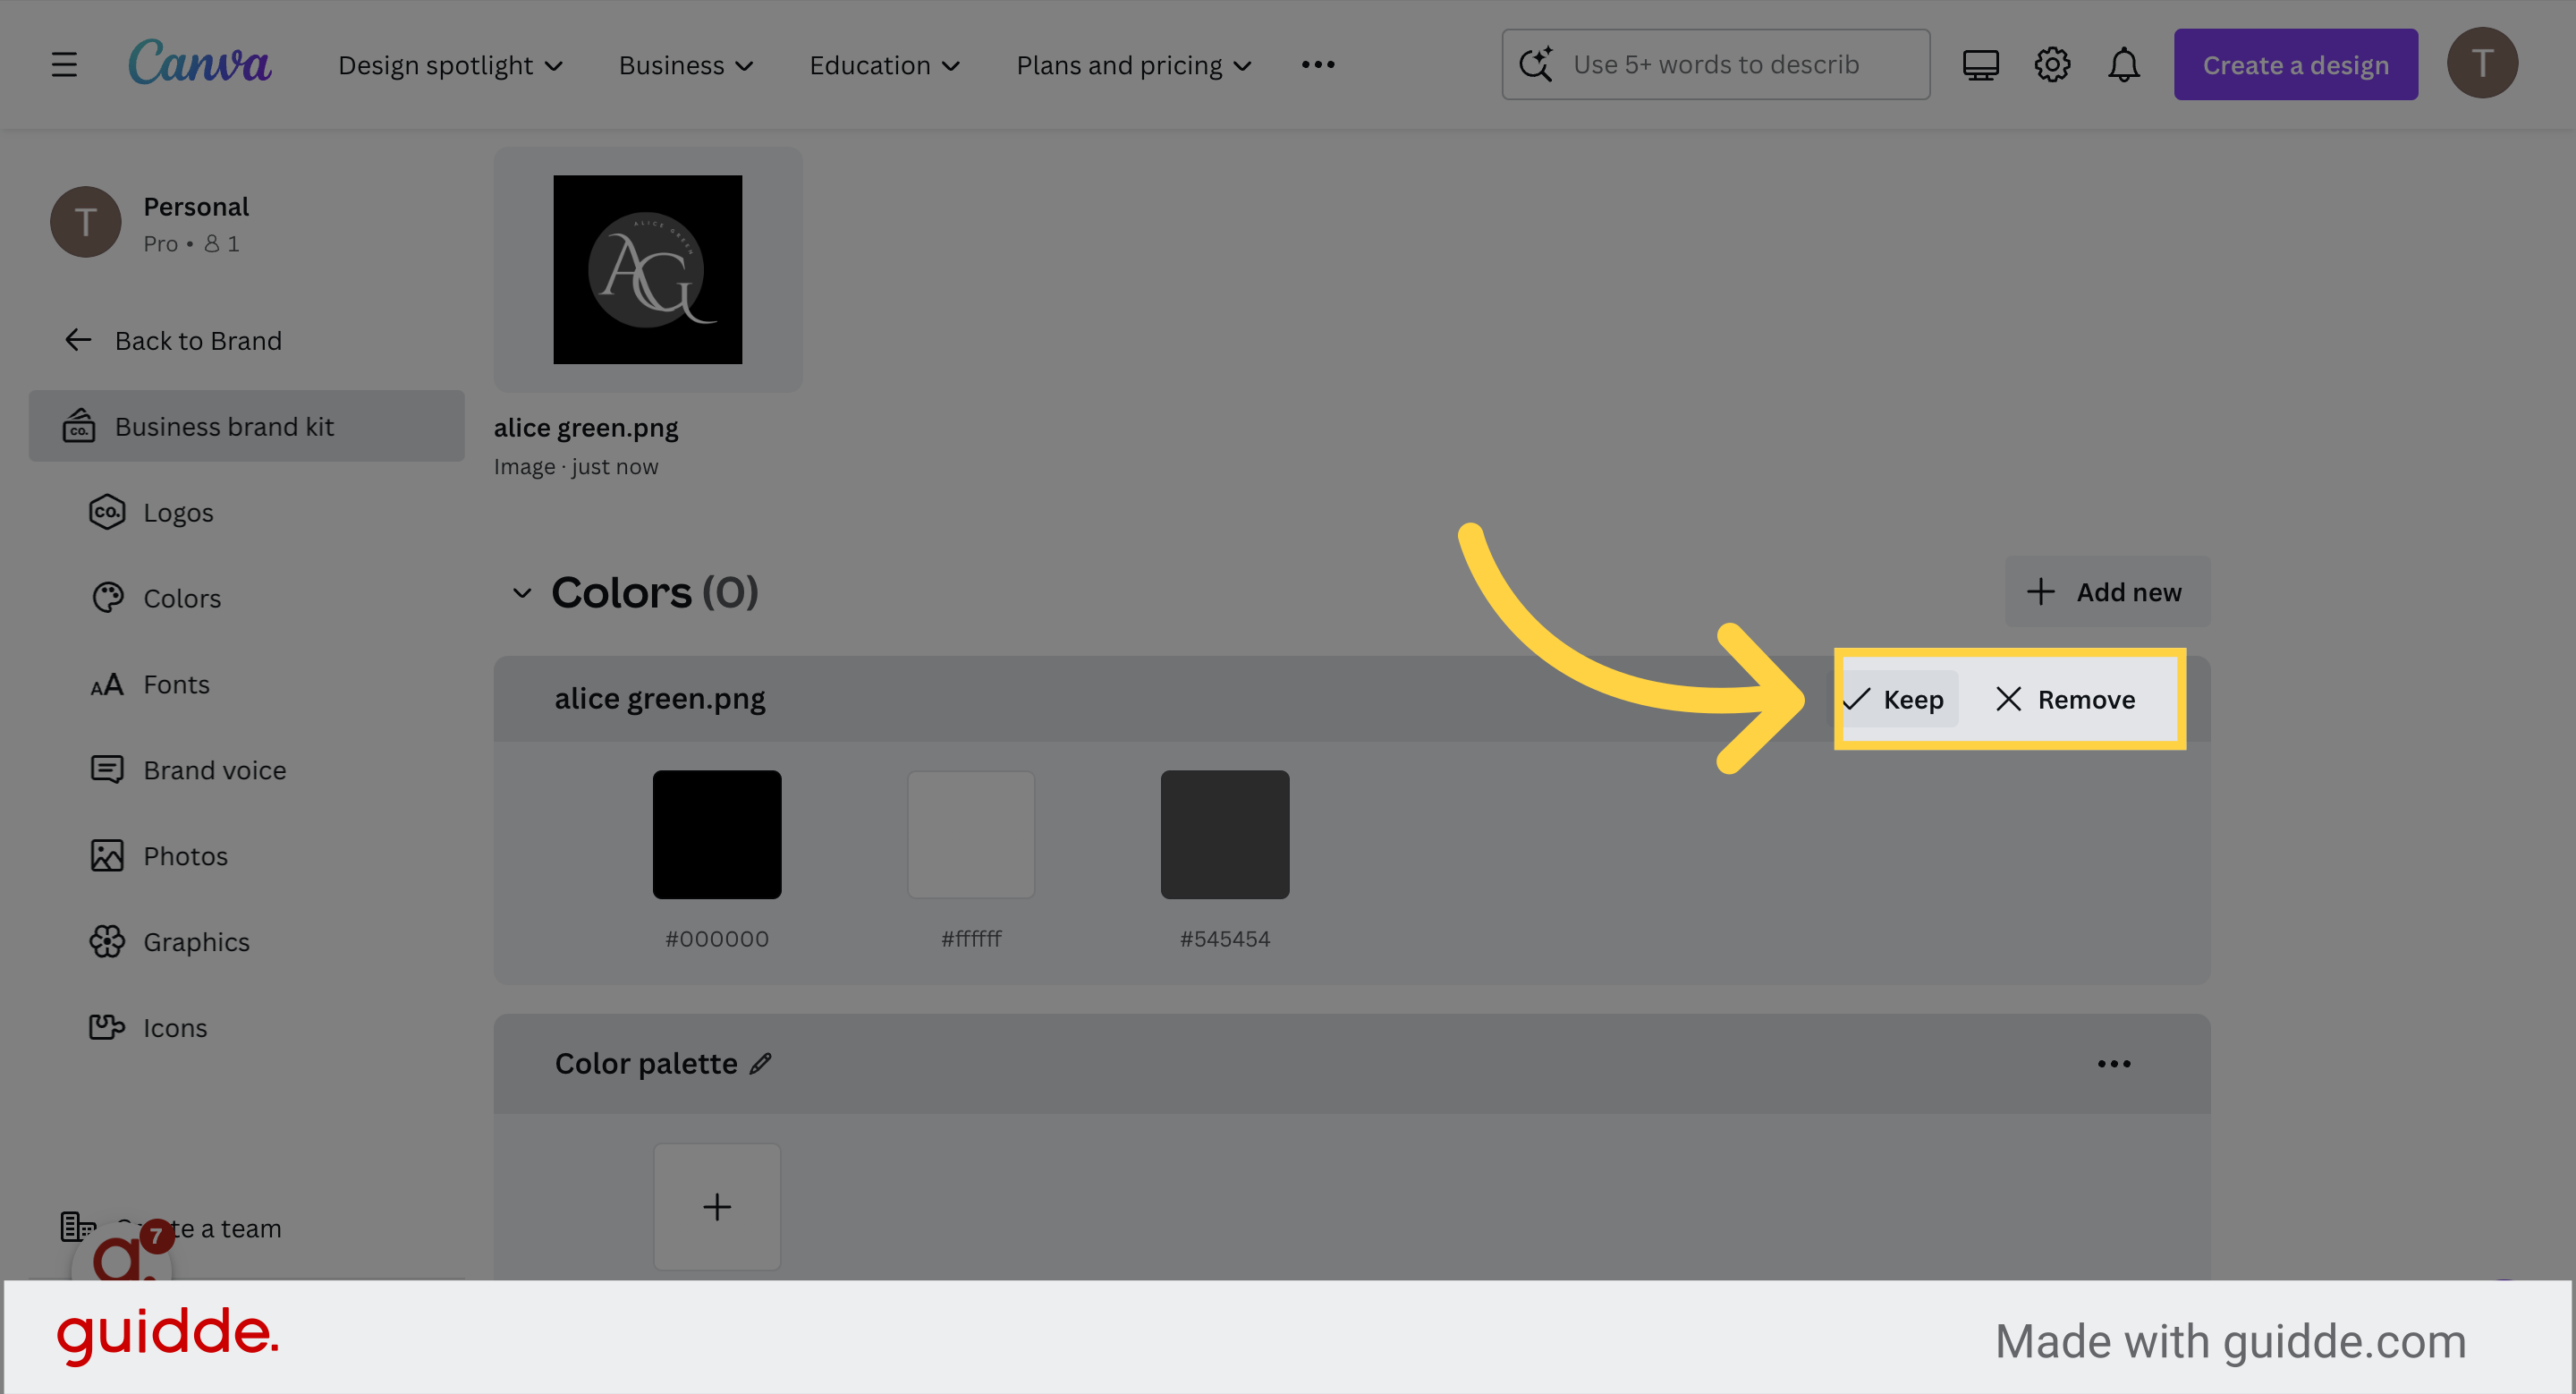Select the Logos section in sidebar
This screenshot has width=2576, height=1394.
pyautogui.click(x=178, y=511)
